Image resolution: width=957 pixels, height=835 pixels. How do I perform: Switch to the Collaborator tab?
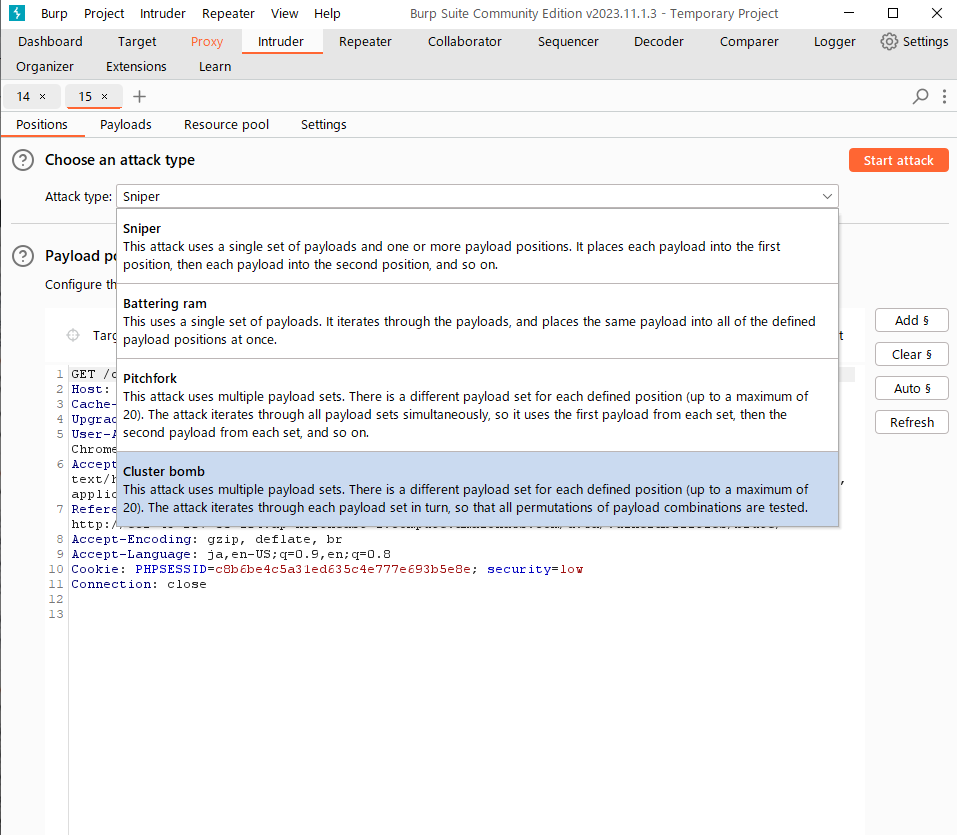pyautogui.click(x=464, y=42)
